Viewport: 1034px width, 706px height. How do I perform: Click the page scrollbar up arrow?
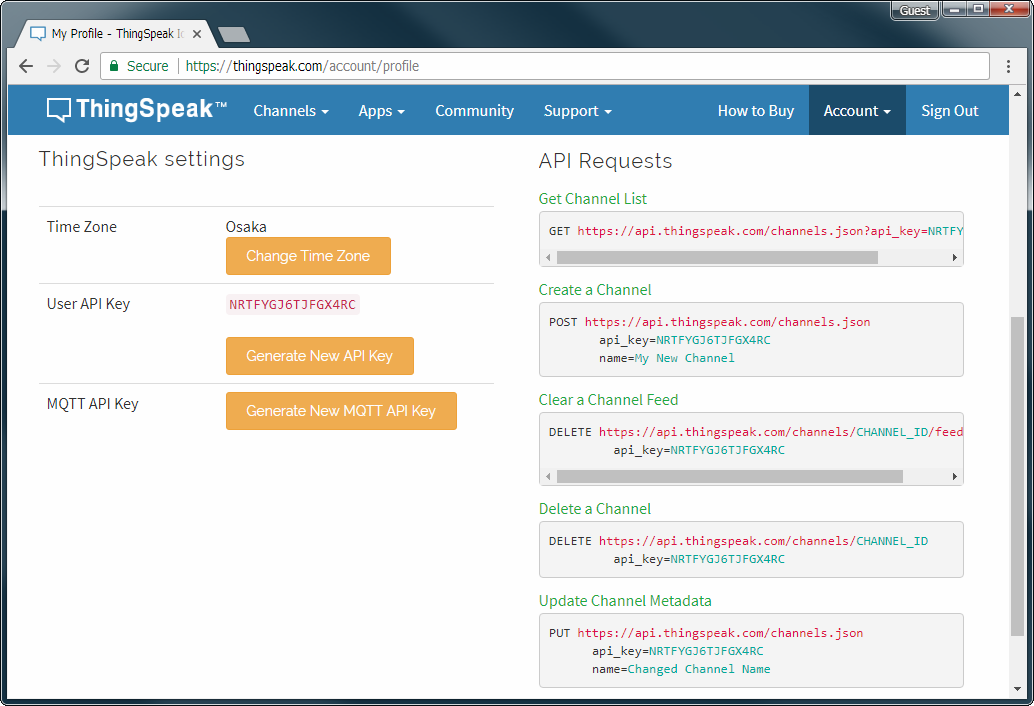coord(1017,94)
